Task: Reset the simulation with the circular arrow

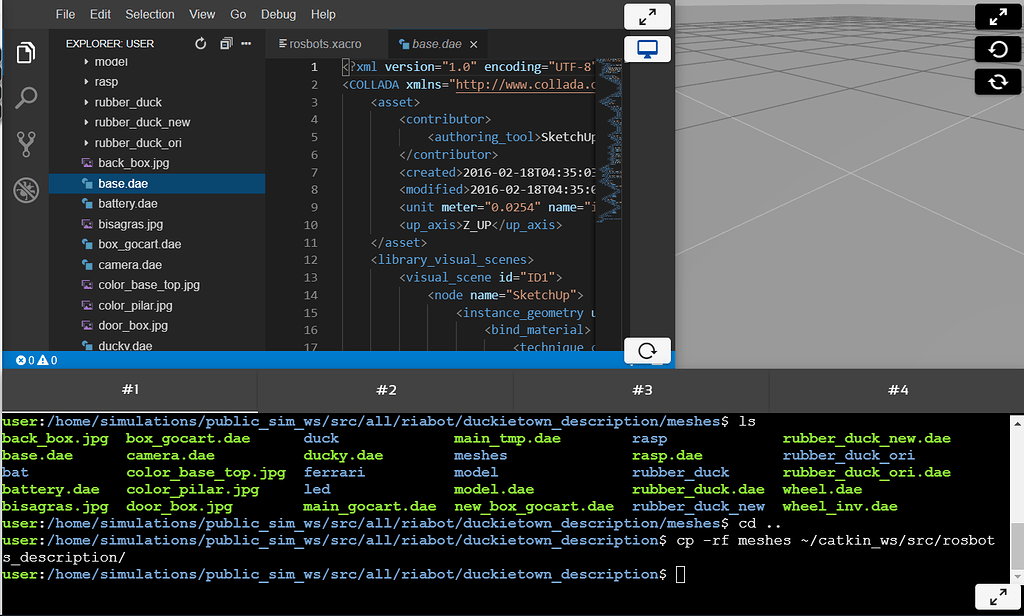Action: pos(997,49)
